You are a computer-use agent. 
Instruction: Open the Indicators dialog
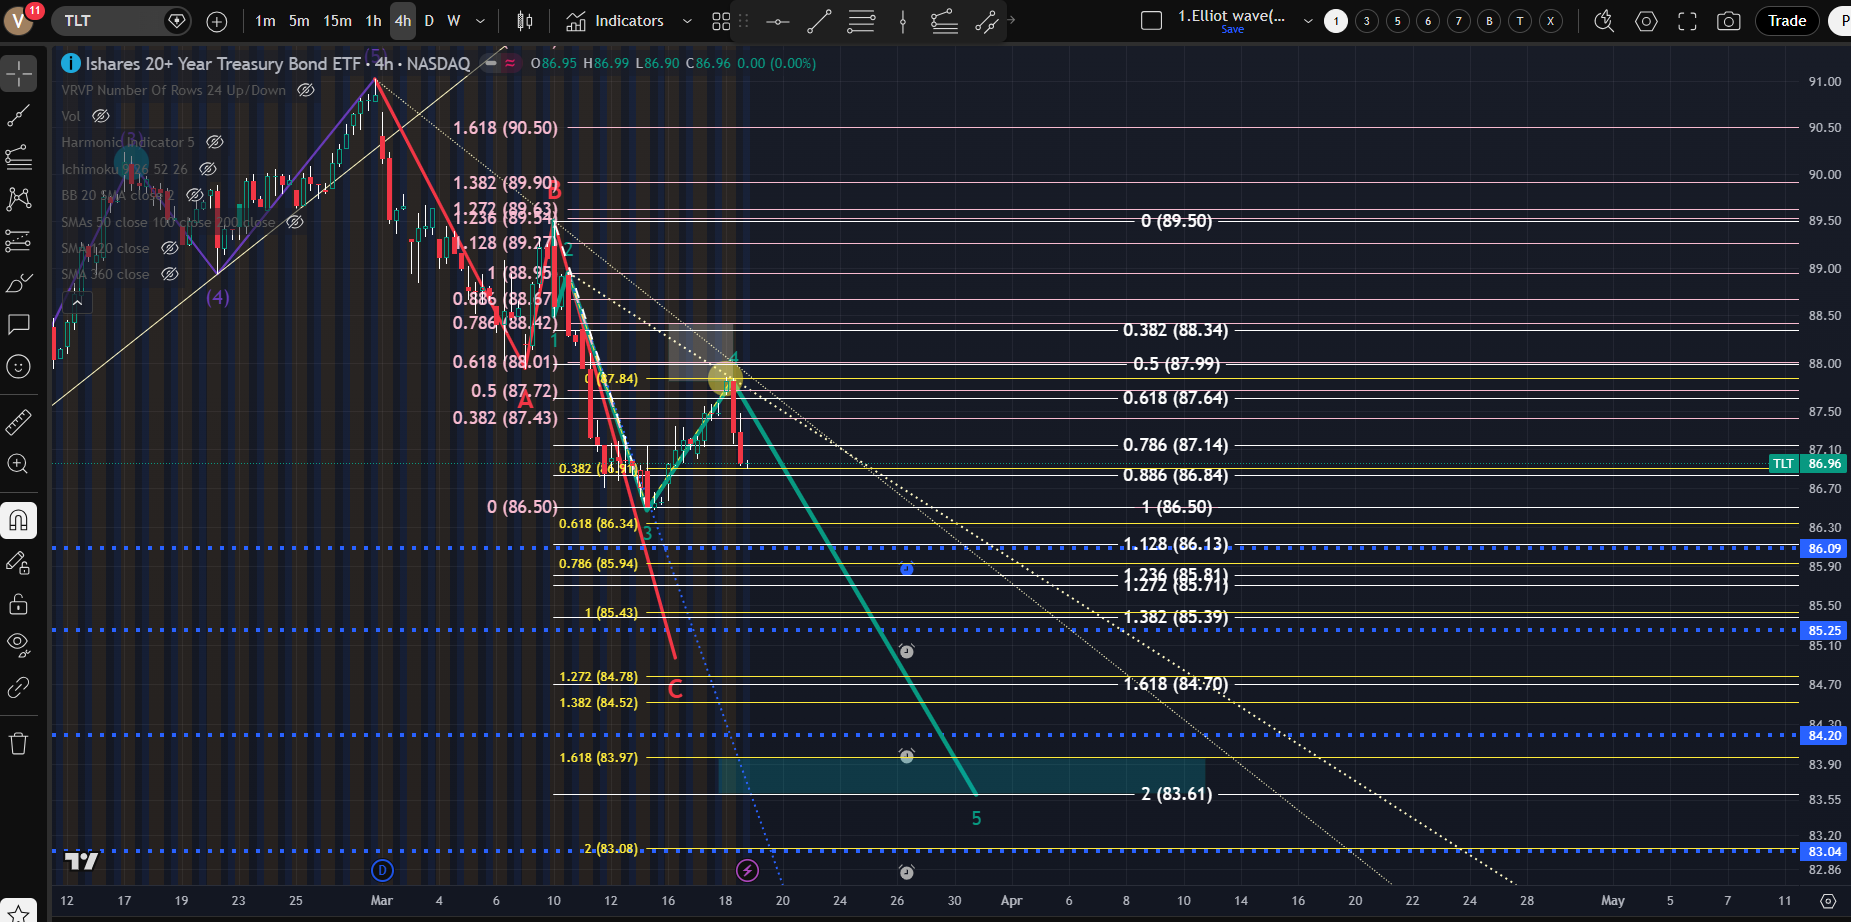tap(615, 21)
